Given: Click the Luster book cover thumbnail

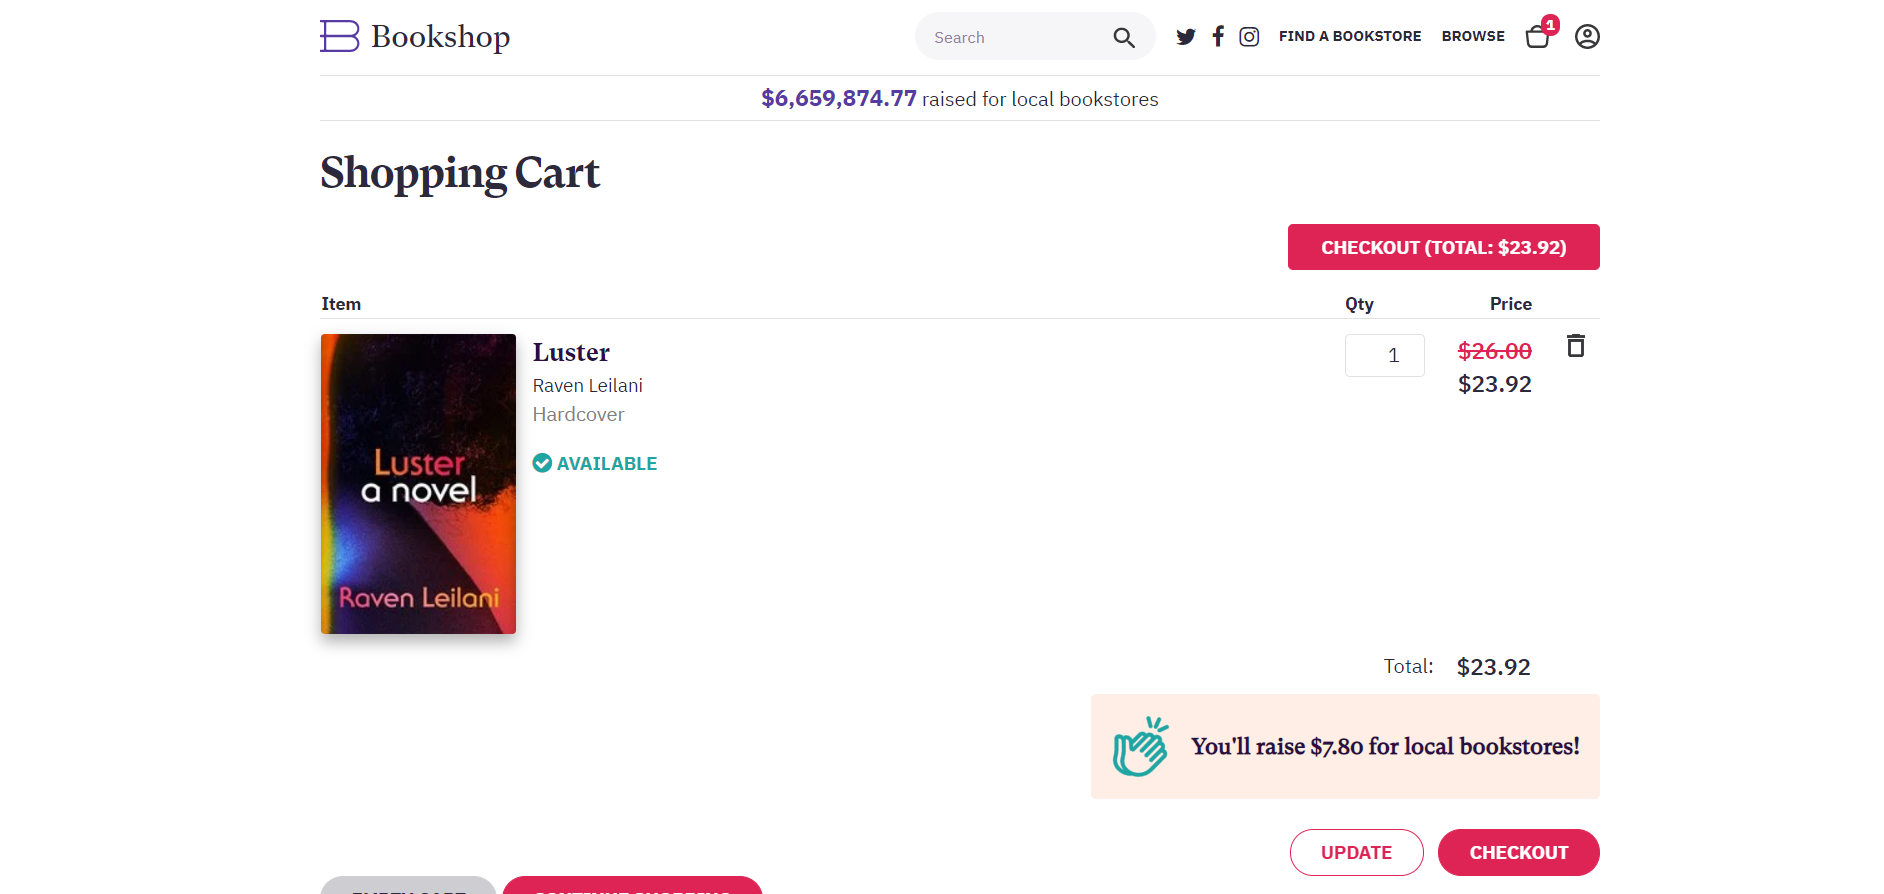Looking at the screenshot, I should [418, 483].
